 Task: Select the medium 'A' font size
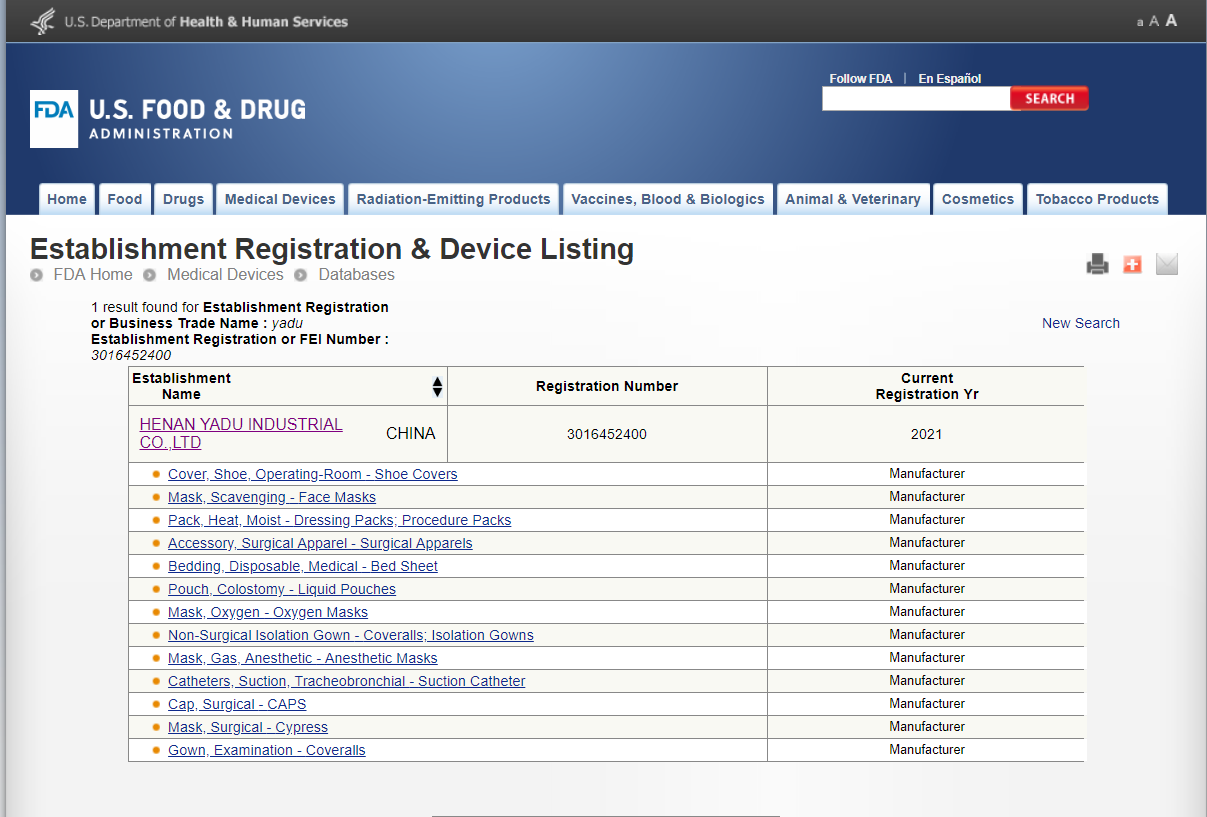tap(1154, 21)
